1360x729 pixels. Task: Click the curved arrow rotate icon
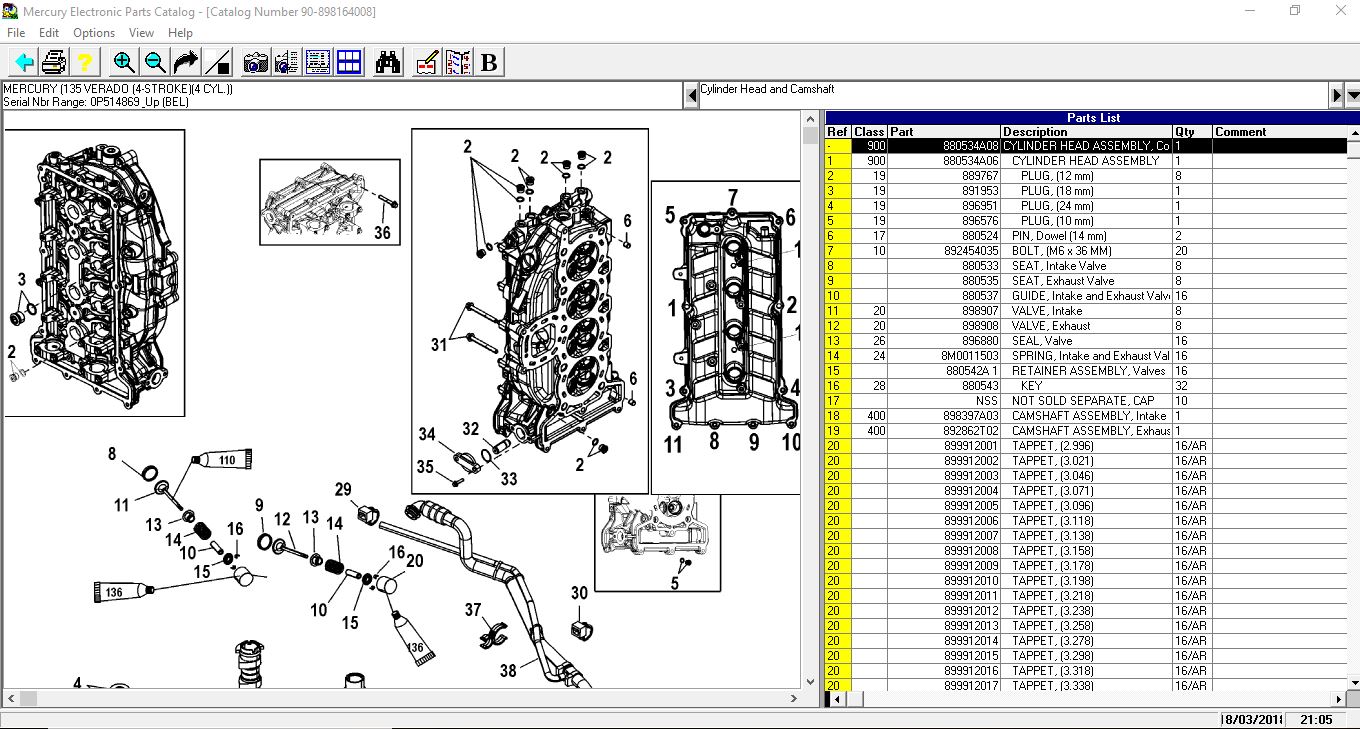[x=186, y=63]
